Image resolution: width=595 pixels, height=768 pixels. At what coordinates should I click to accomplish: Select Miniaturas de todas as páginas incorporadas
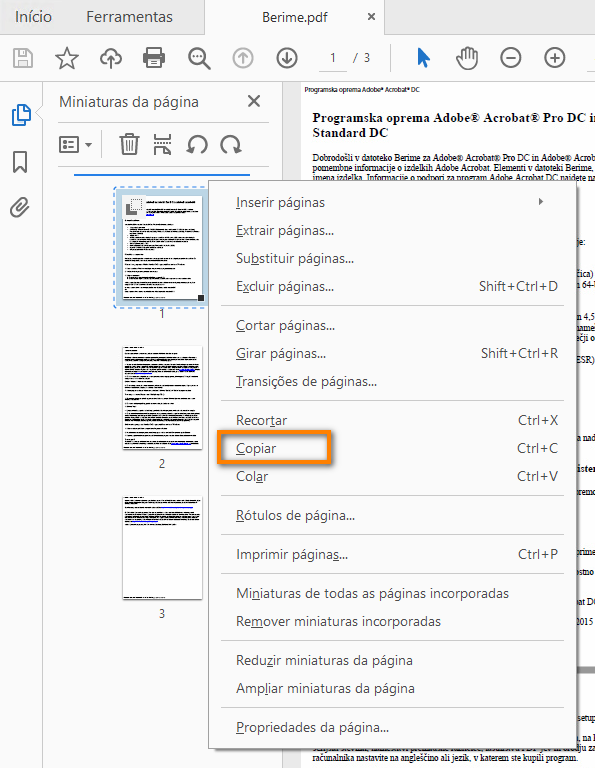tap(392, 593)
